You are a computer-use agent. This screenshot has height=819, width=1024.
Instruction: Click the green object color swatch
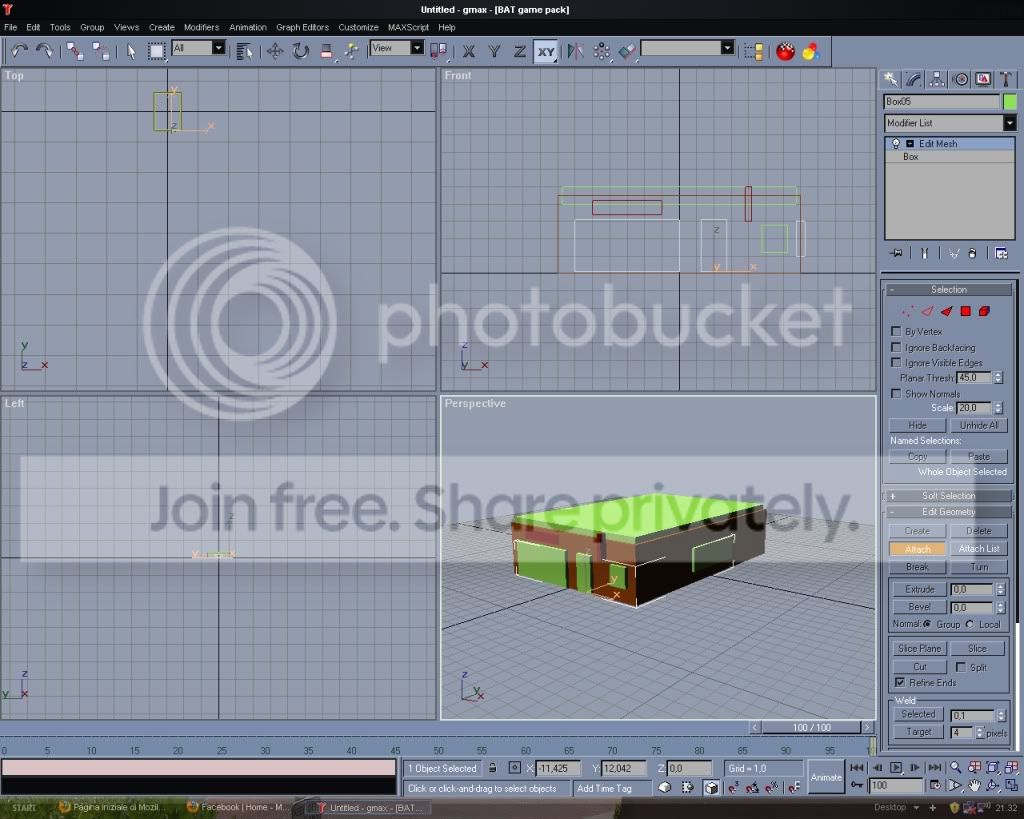pos(1010,101)
